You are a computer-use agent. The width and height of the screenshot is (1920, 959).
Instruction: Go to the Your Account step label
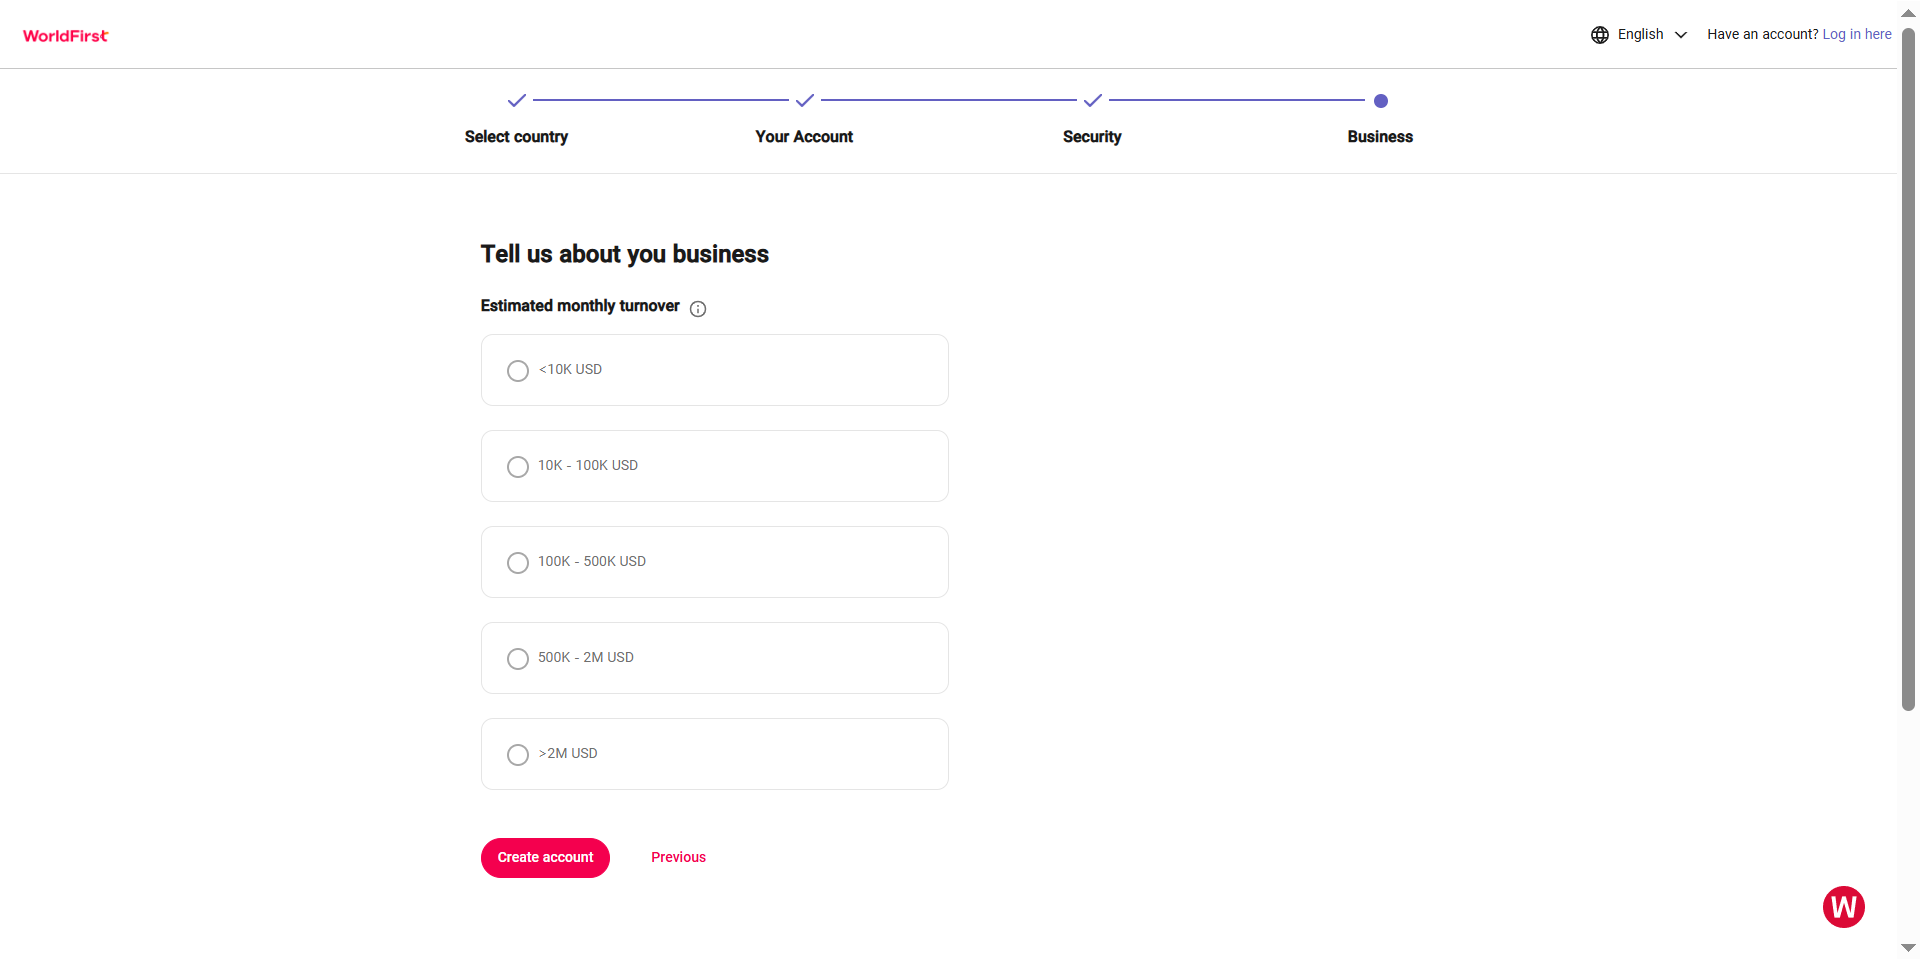point(804,137)
